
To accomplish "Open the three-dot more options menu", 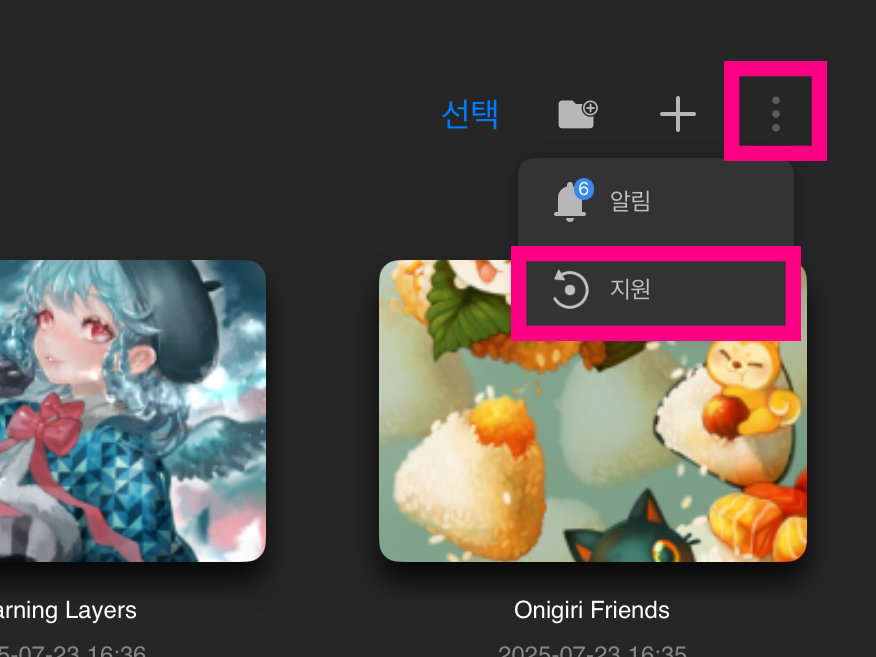I will pos(775,114).
